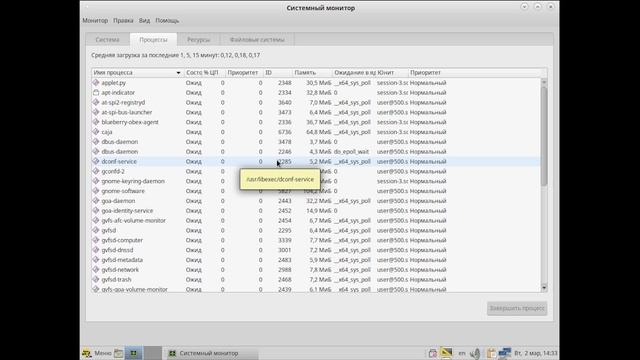Open the network connection tray icon
The height and width of the screenshot is (360, 640).
pos(505,353)
